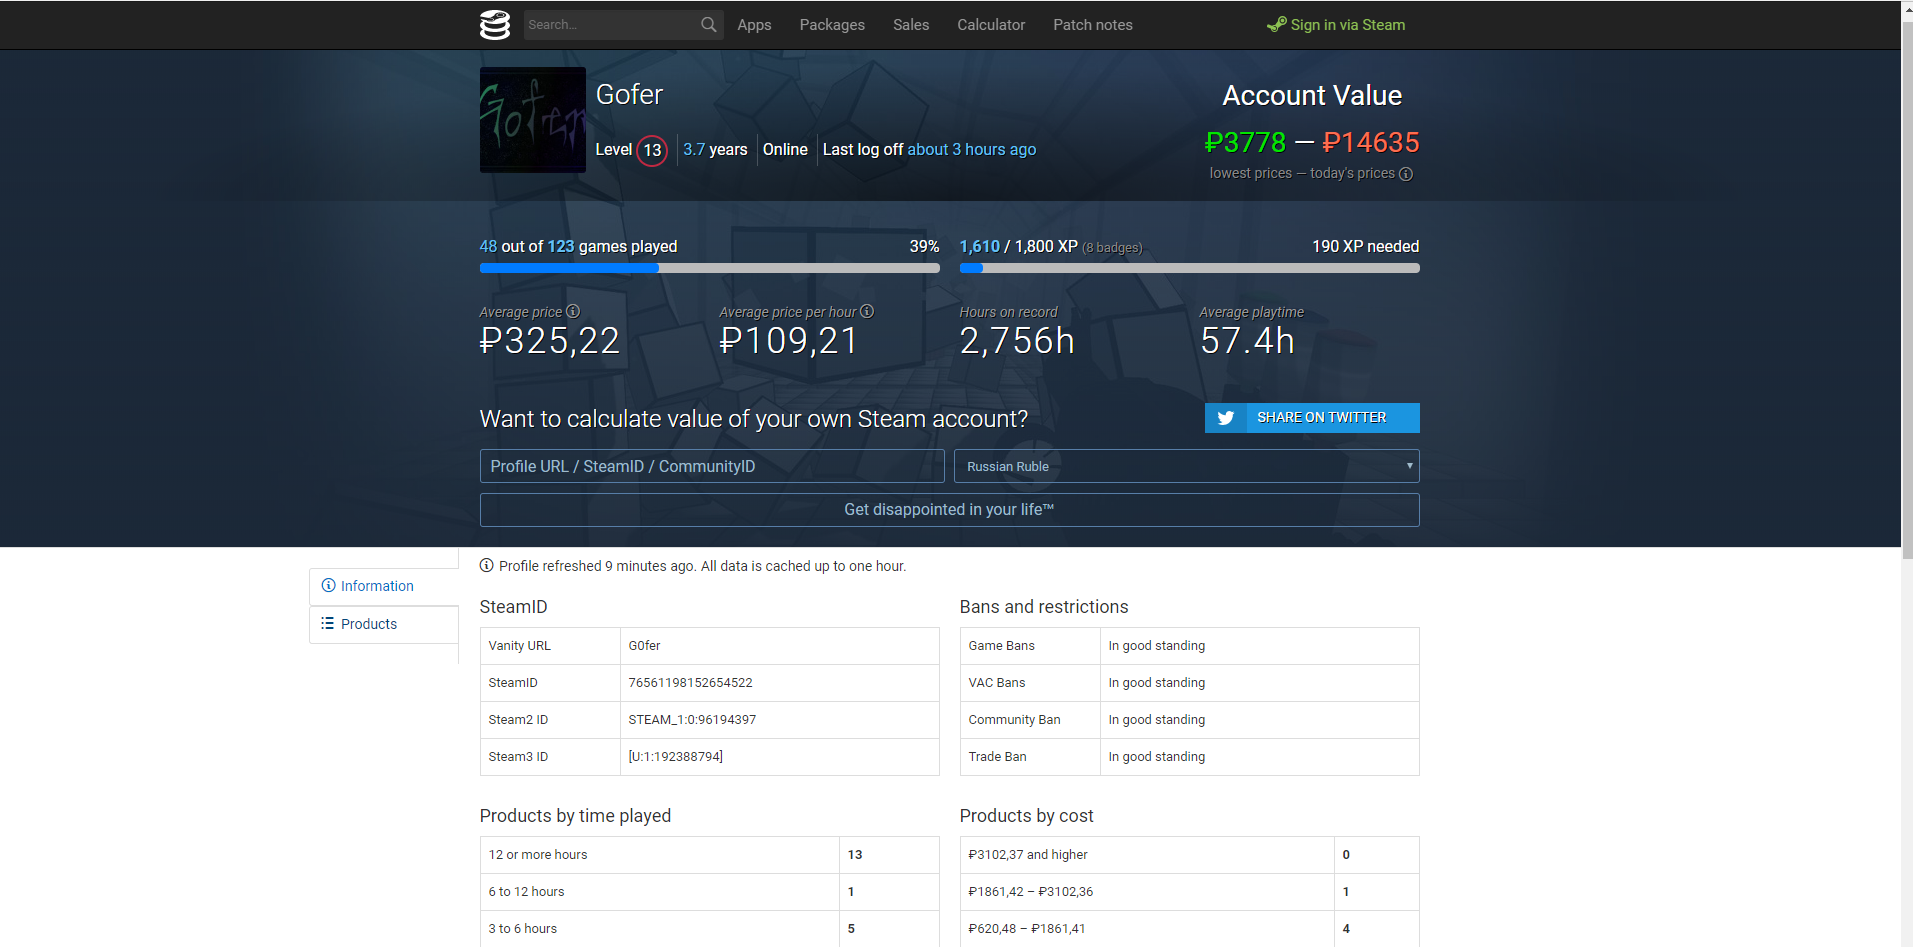Click the search magnifier icon
The width and height of the screenshot is (1913, 947).
(x=708, y=25)
